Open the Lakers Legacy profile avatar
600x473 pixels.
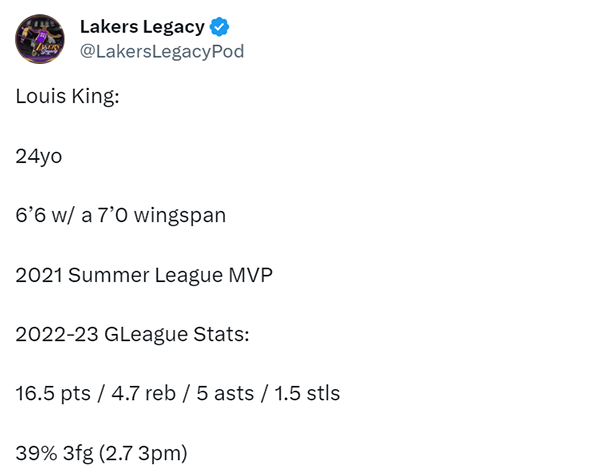click(40, 39)
